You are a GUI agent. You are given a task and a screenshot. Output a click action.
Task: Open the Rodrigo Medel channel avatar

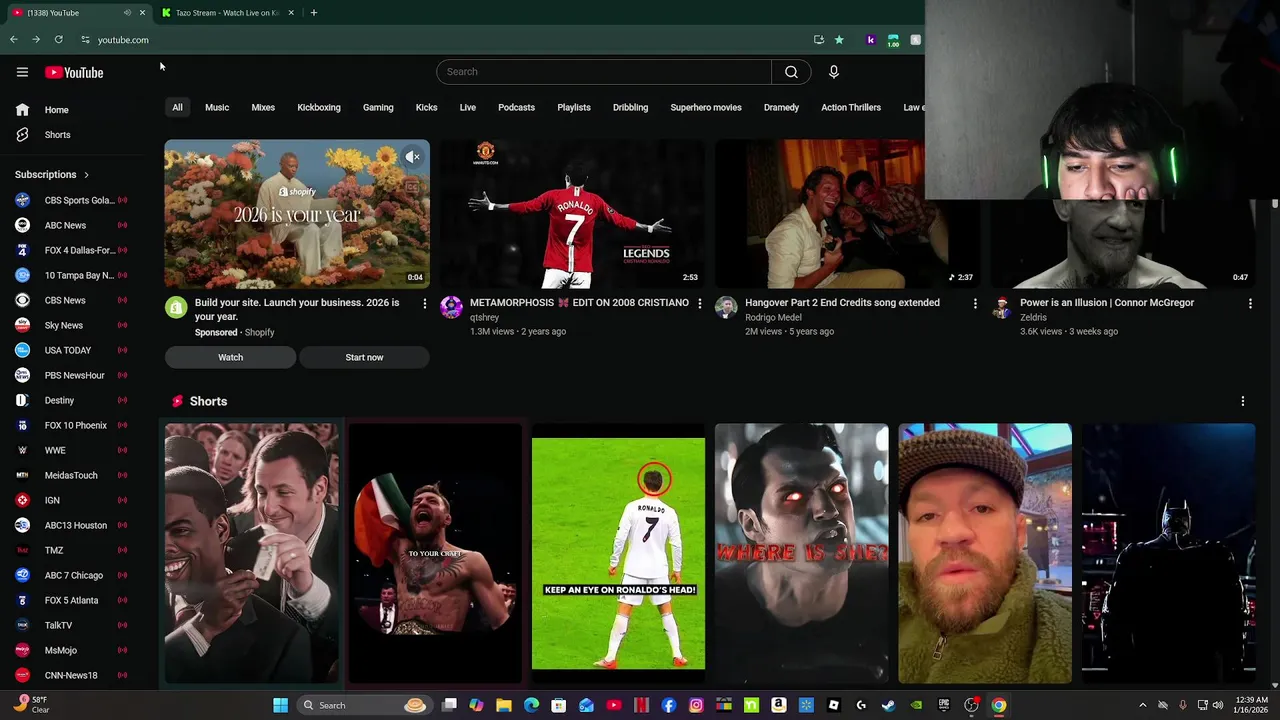pos(726,308)
